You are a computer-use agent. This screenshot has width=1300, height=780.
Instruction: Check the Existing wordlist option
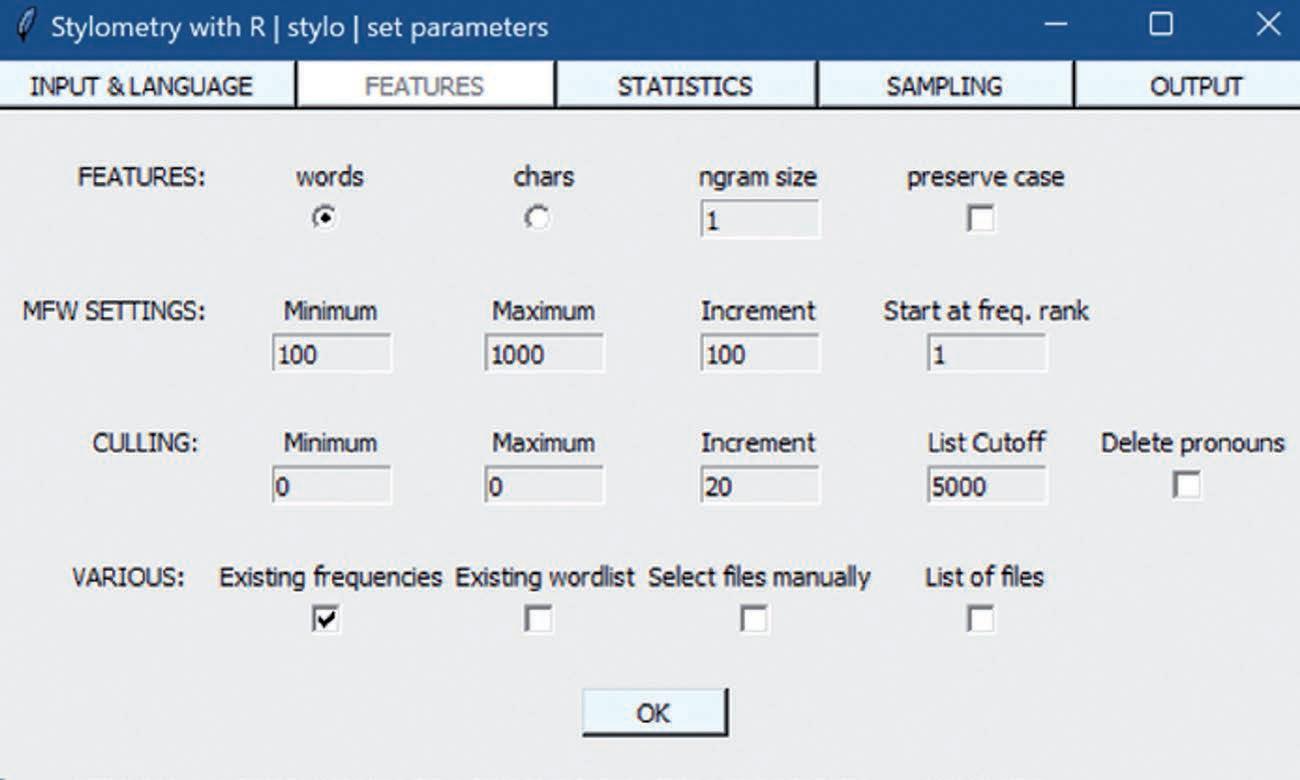(x=538, y=620)
